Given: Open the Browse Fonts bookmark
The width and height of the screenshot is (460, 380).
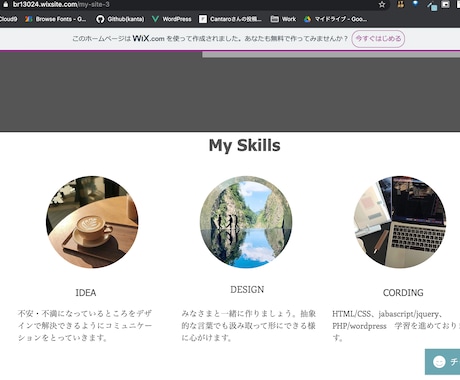Looking at the screenshot, I should click(56, 19).
